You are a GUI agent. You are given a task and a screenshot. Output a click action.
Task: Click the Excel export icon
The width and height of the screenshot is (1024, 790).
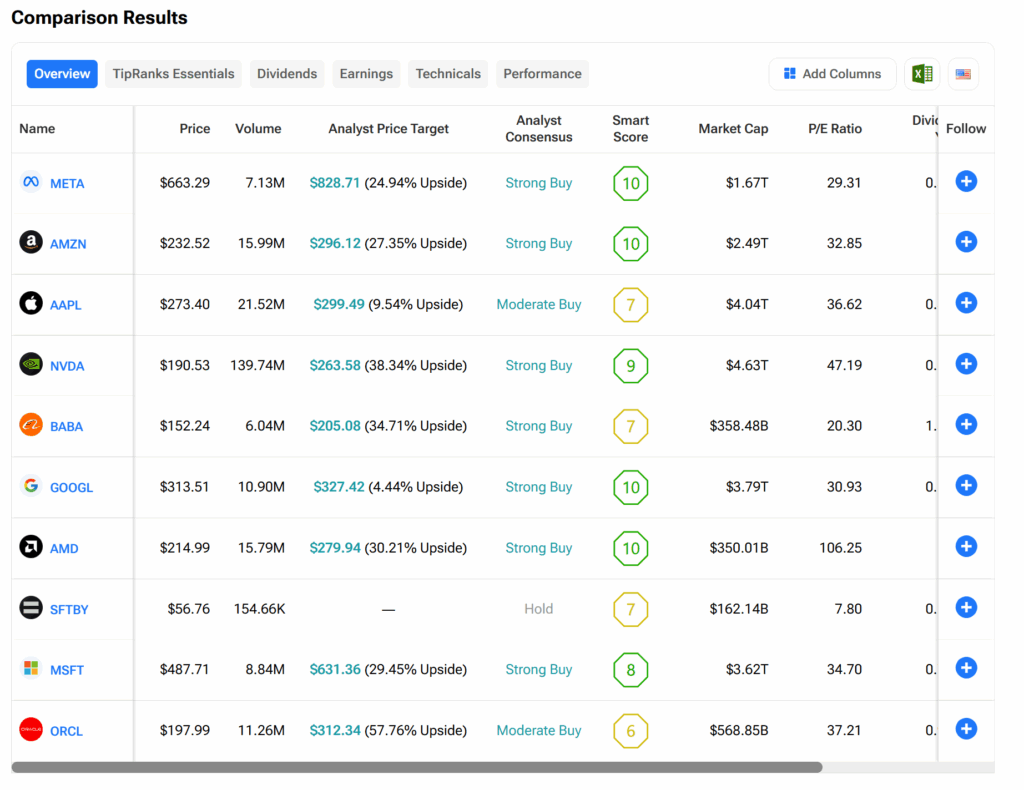coord(921,74)
